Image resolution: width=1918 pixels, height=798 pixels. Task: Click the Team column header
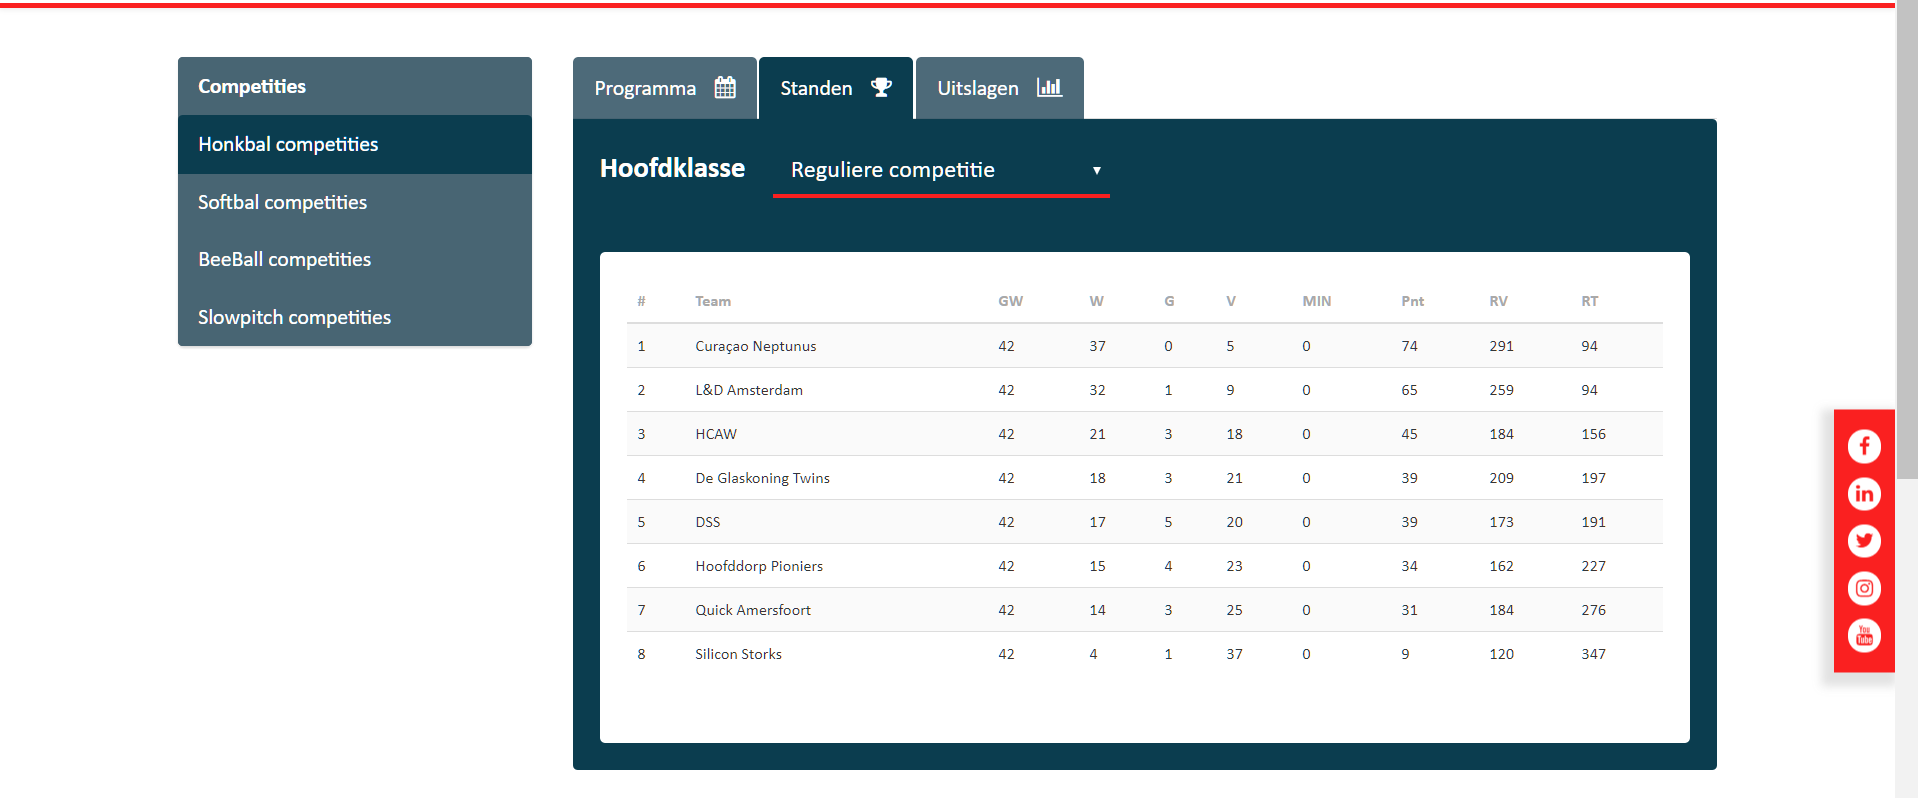click(713, 301)
